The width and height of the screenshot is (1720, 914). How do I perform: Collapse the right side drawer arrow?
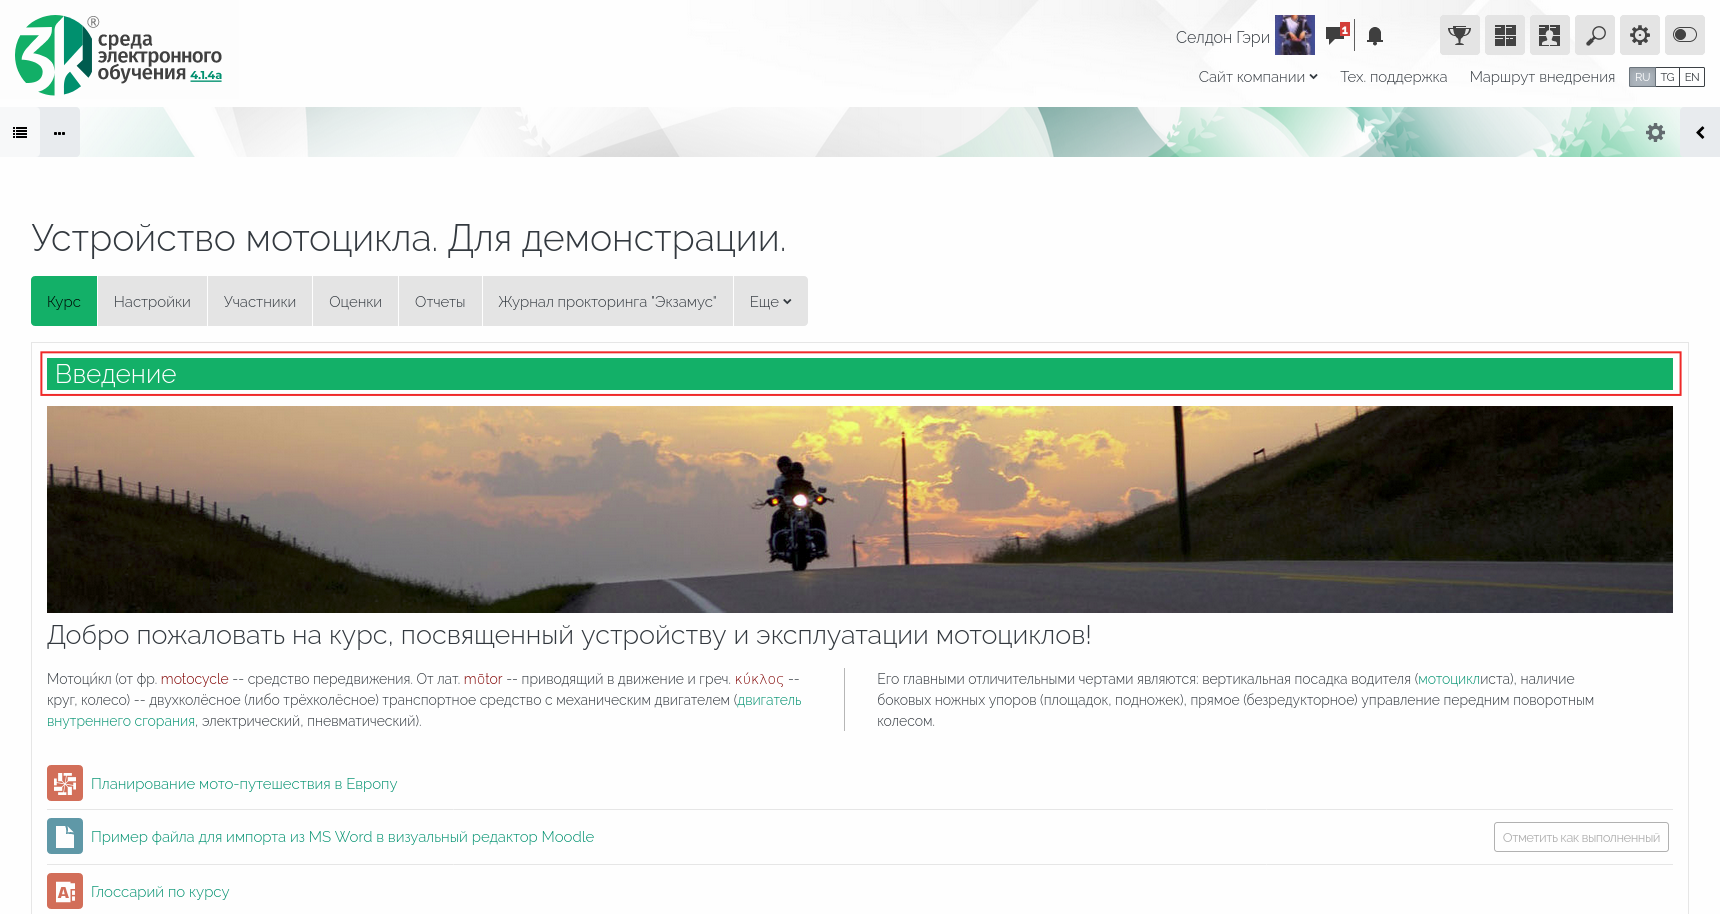[x=1700, y=132]
